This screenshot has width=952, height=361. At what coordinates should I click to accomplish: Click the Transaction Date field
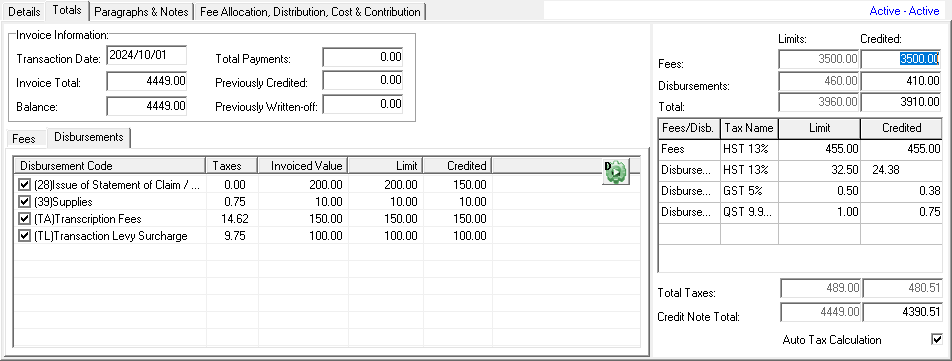[146, 56]
